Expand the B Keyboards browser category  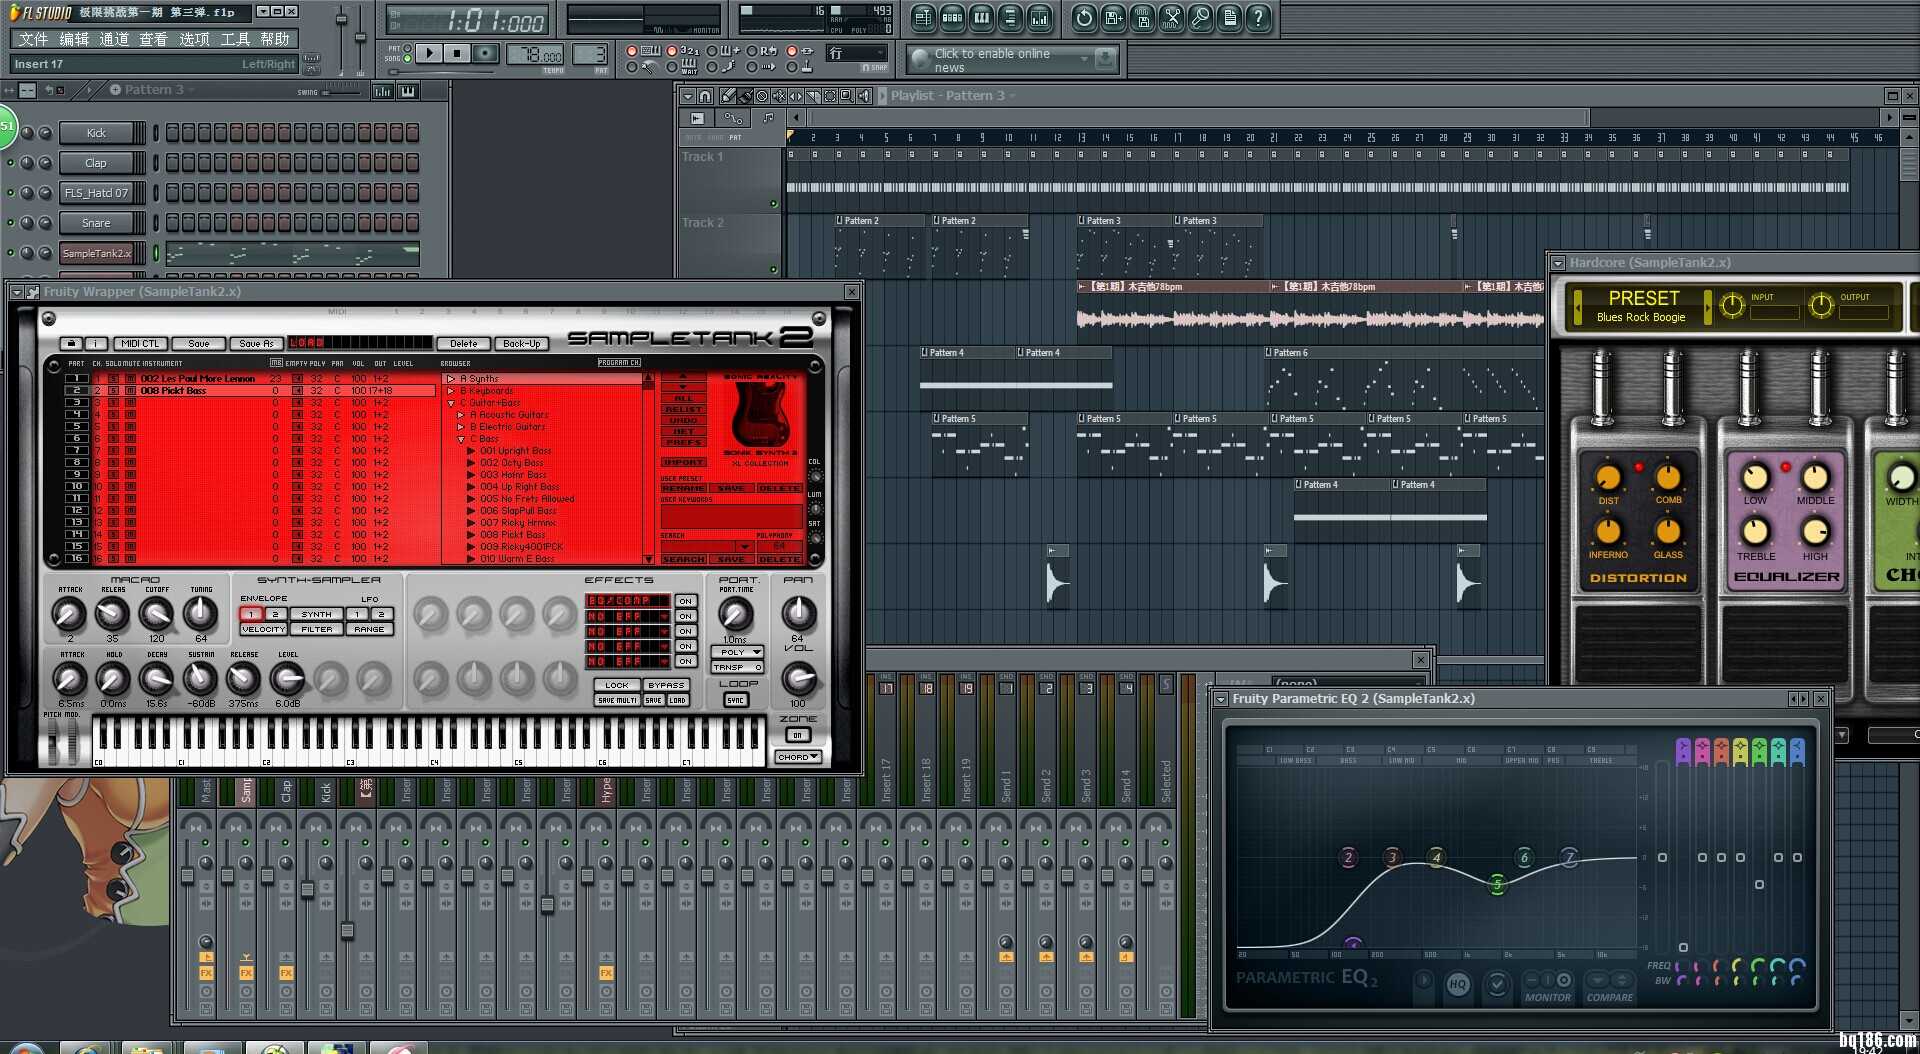pyautogui.click(x=451, y=391)
